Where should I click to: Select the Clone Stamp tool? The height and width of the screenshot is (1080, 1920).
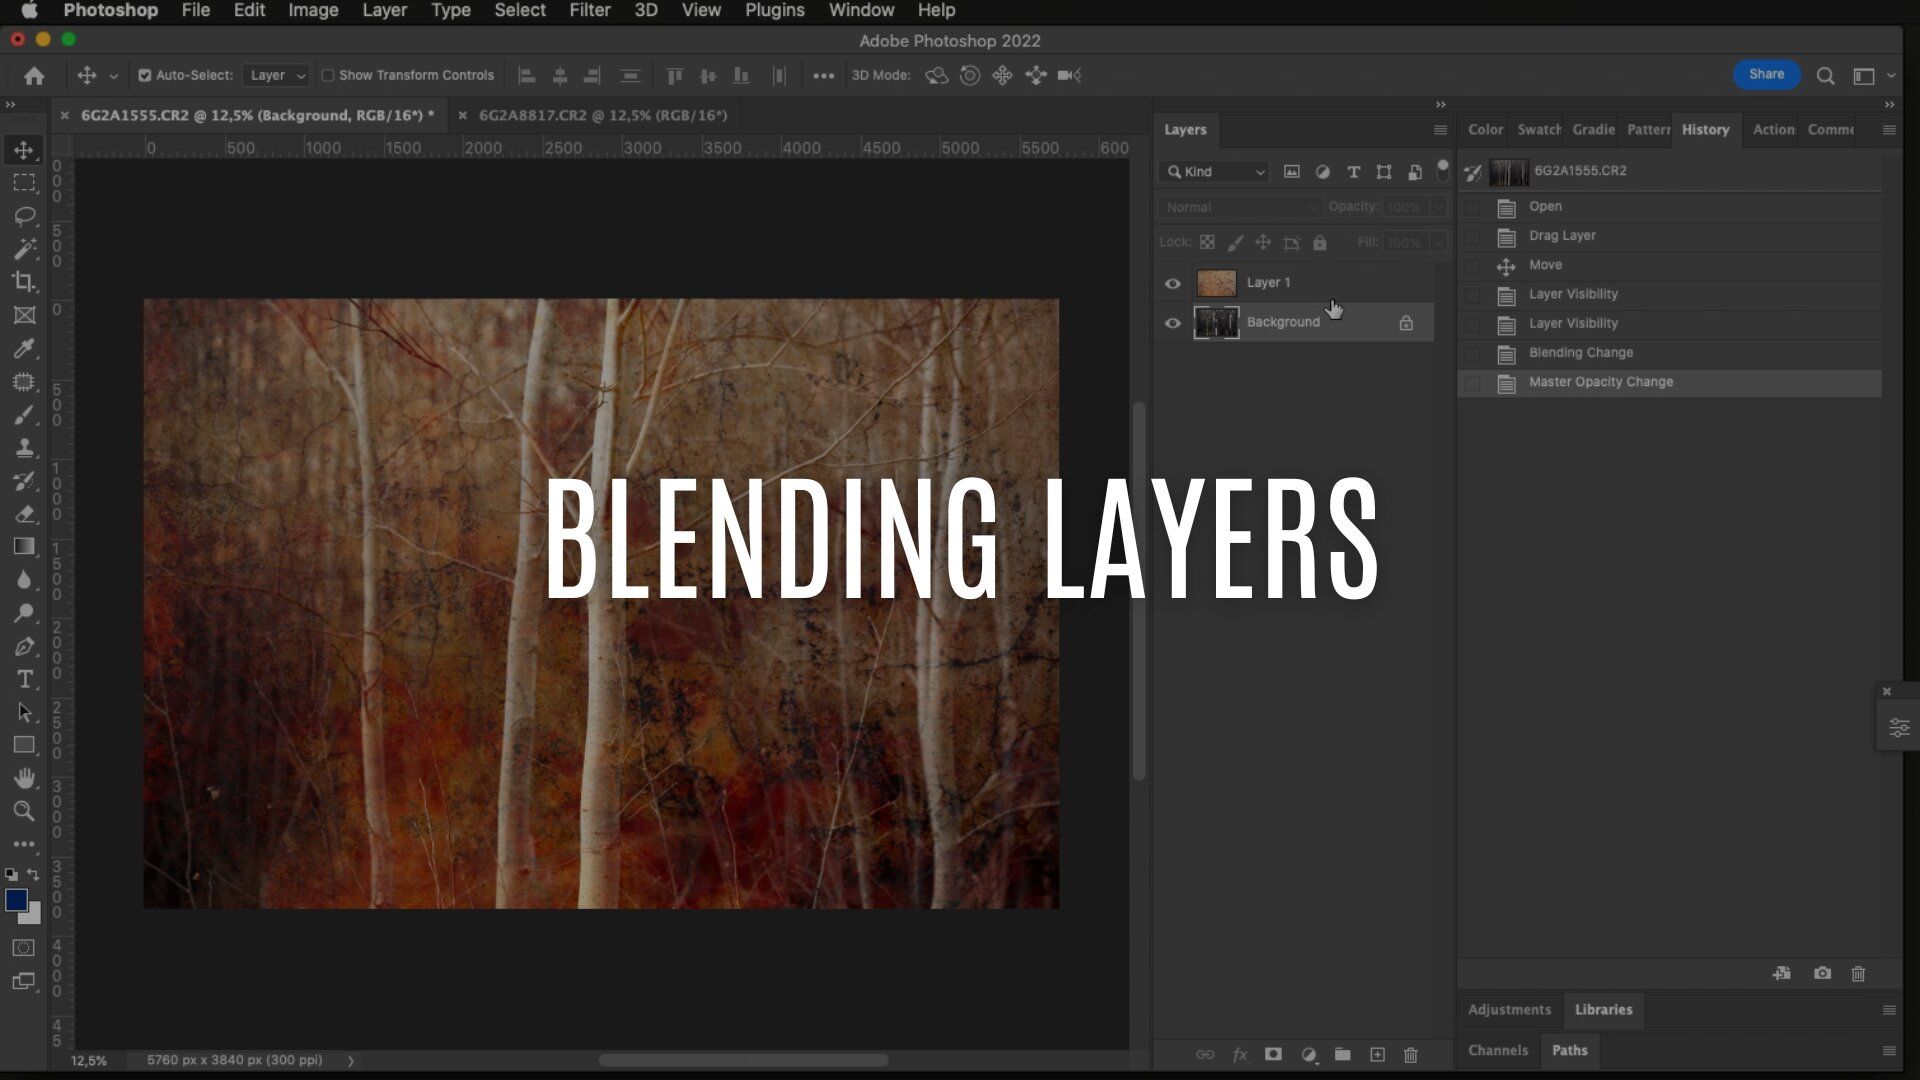click(x=24, y=447)
